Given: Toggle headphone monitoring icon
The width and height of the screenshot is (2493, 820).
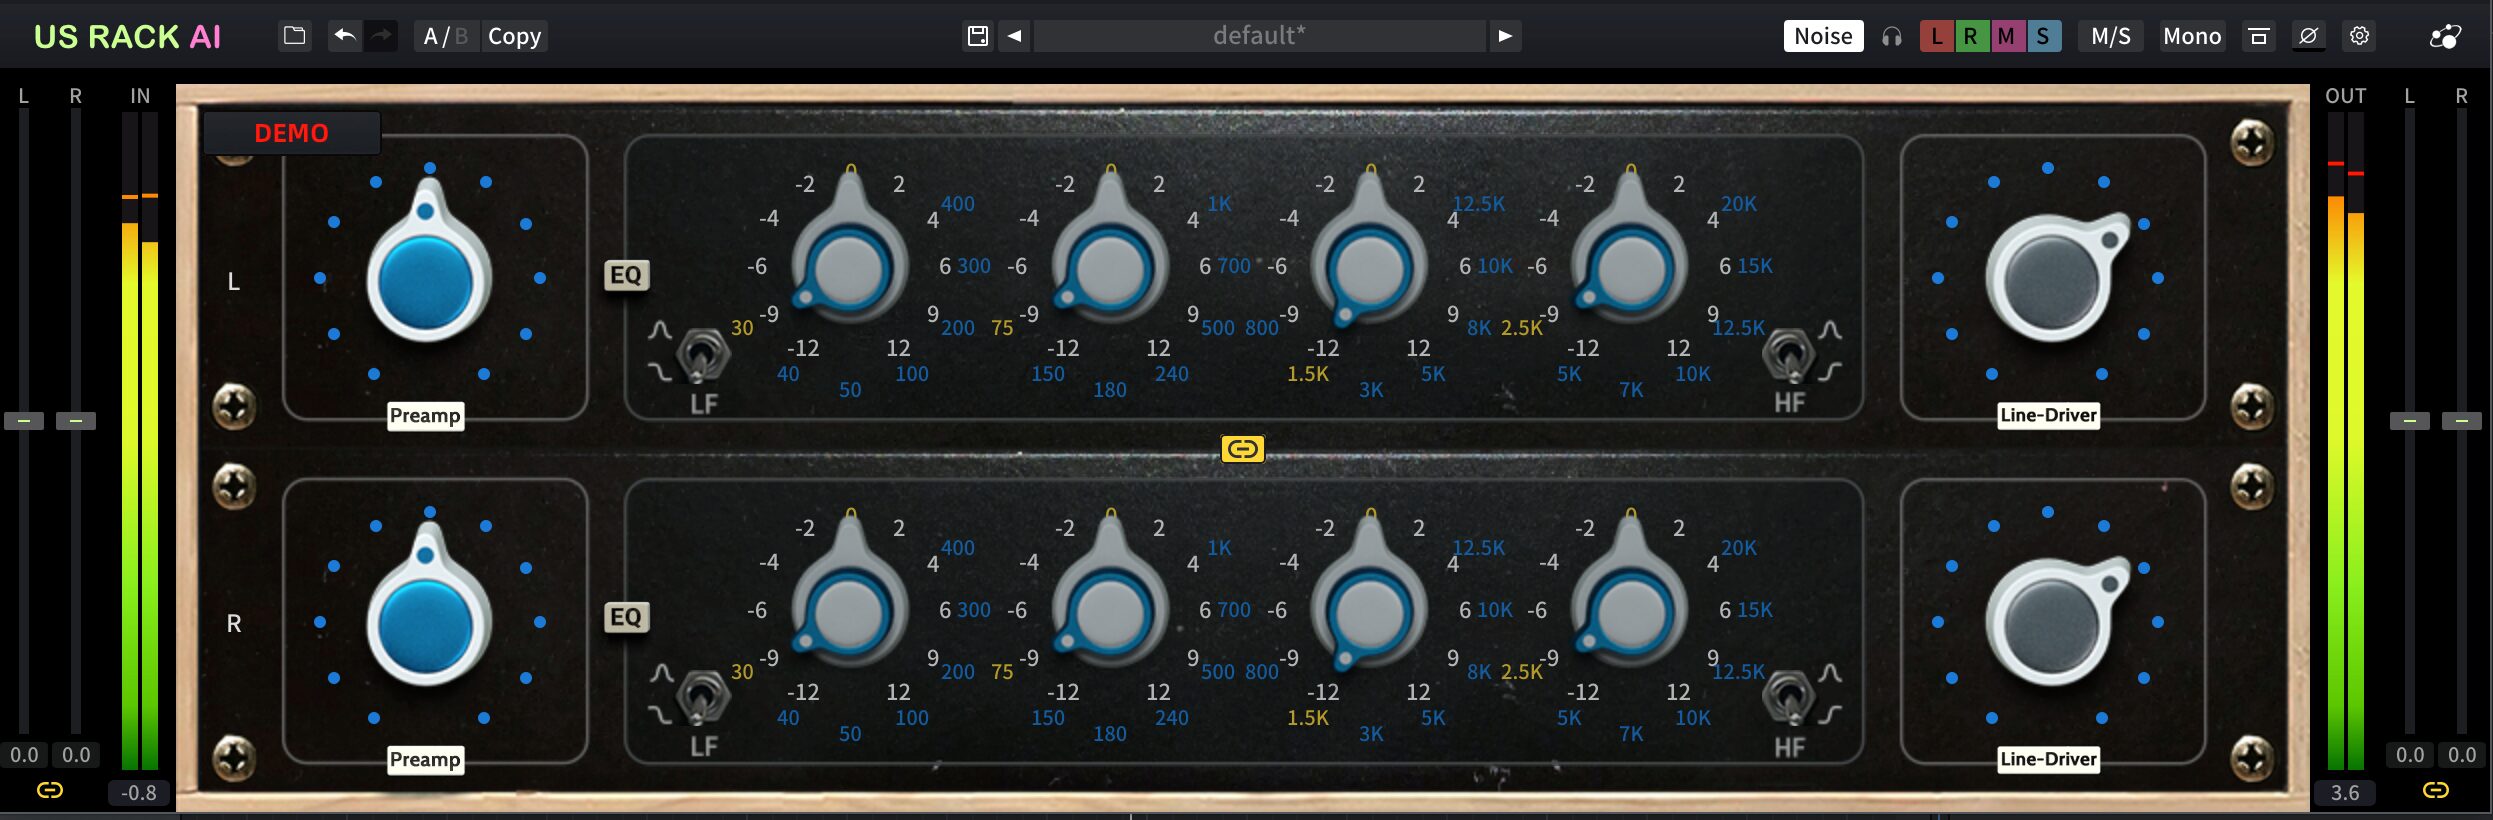Looking at the screenshot, I should point(1891,36).
